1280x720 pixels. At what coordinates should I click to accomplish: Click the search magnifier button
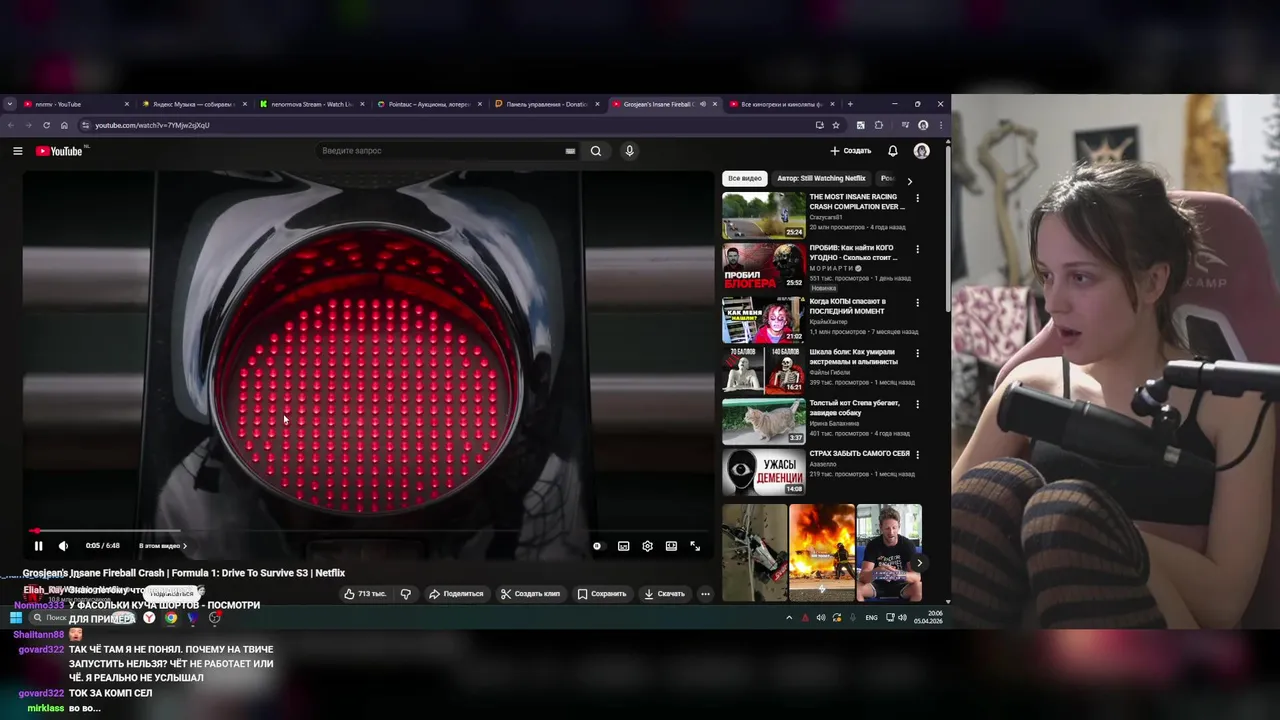[596, 151]
